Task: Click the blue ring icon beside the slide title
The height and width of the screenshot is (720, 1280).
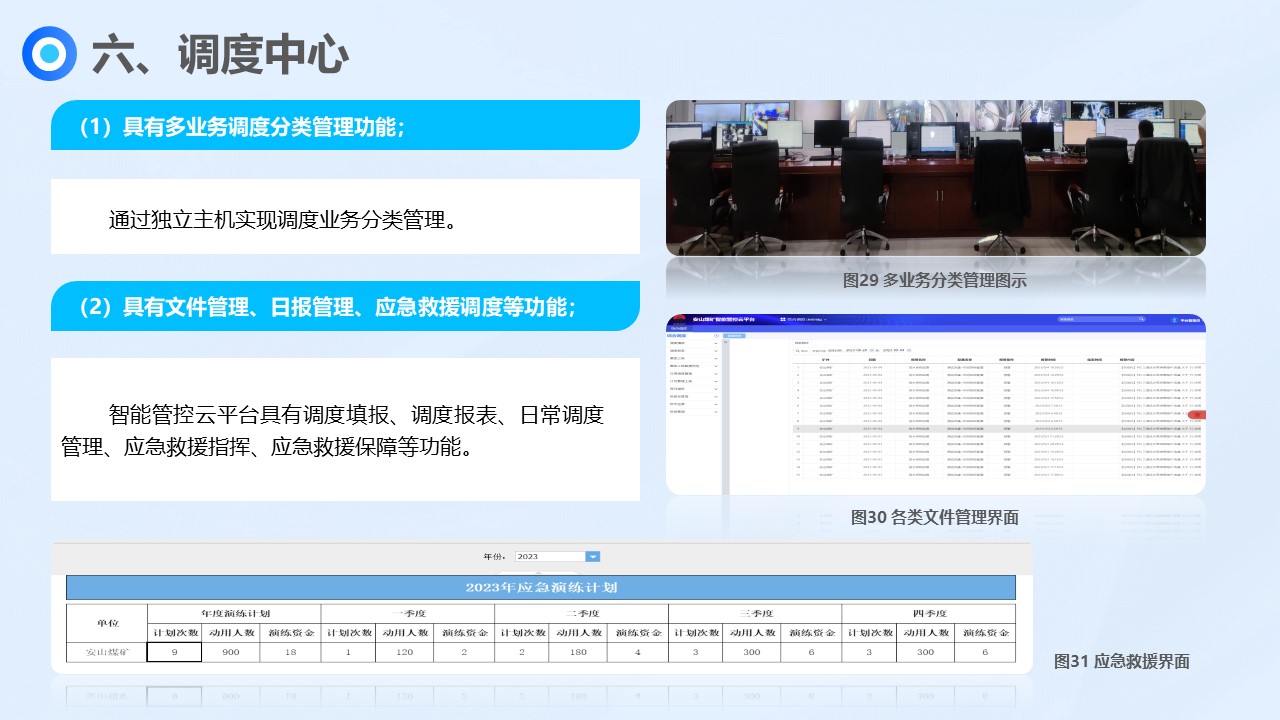Action: click(49, 53)
